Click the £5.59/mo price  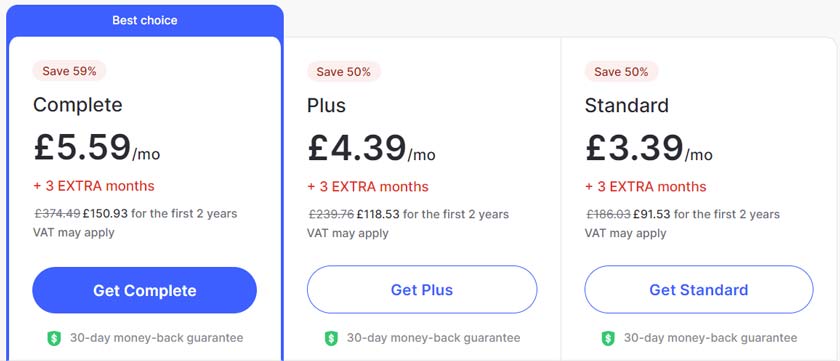(96, 147)
